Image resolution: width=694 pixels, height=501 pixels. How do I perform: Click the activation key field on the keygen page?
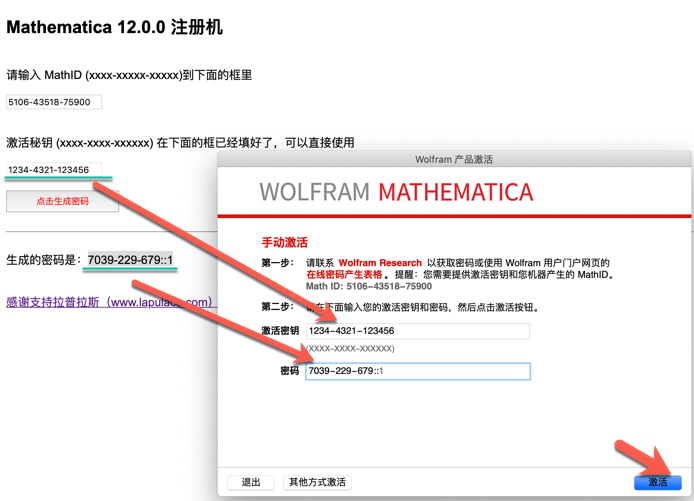[54, 170]
